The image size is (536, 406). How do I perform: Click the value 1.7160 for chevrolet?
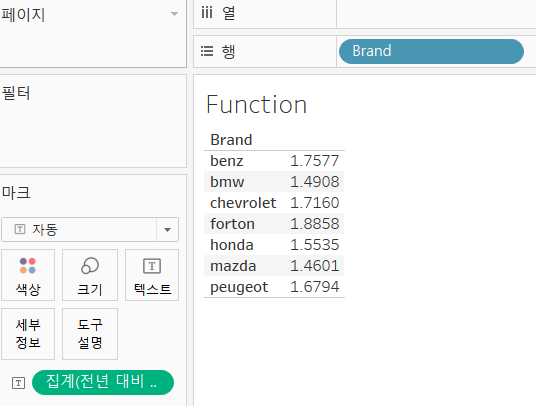coord(314,203)
